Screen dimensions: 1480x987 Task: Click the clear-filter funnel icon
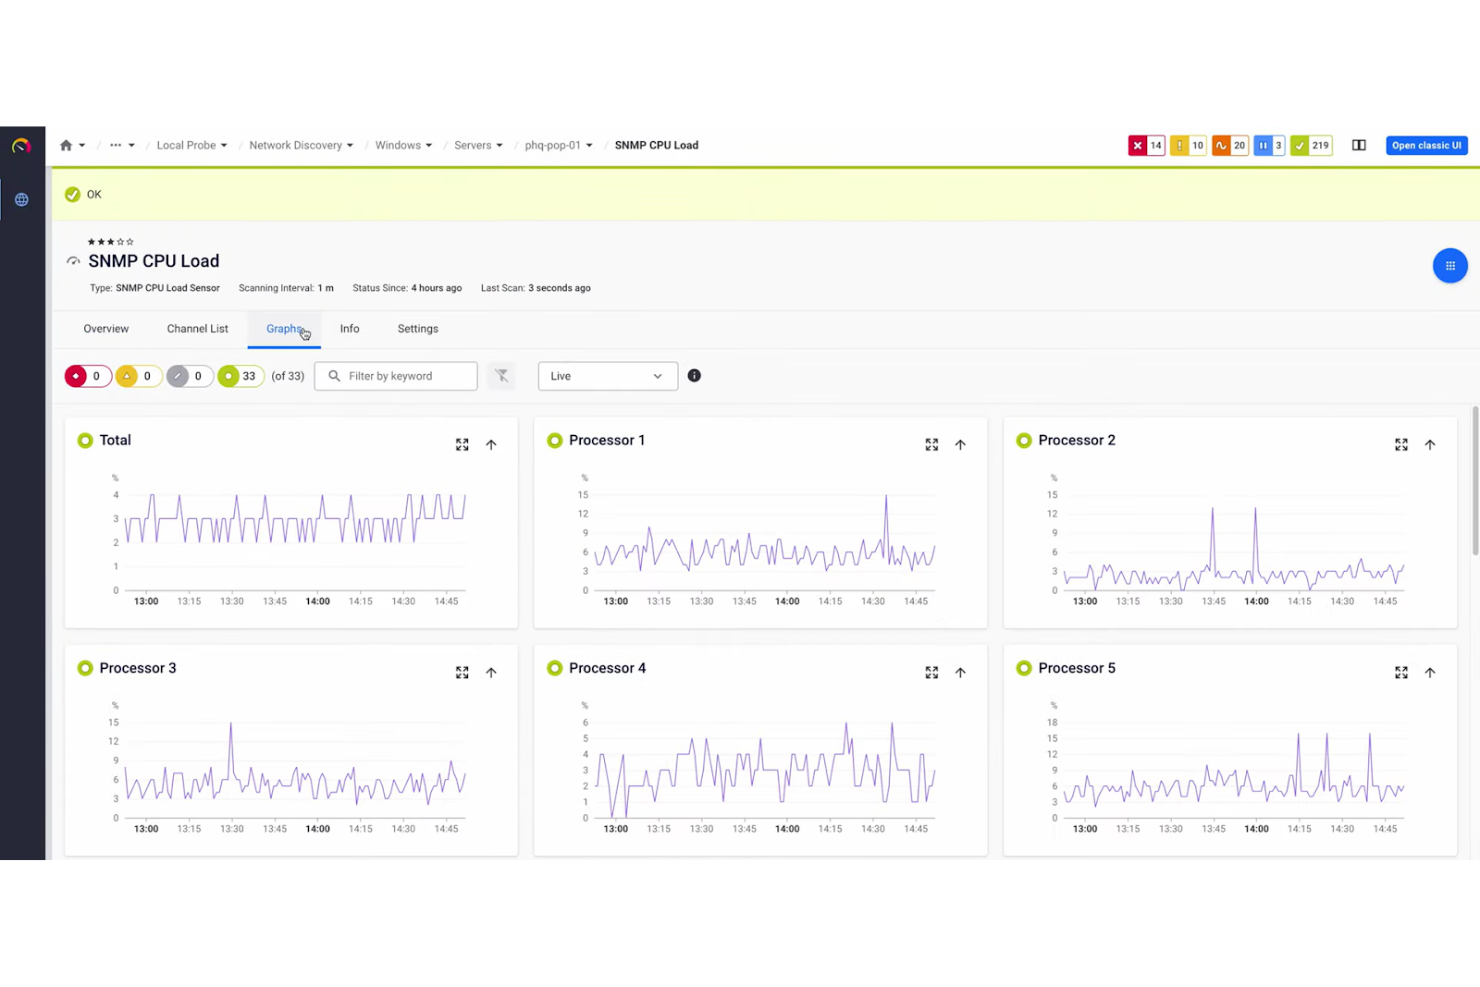[502, 376]
